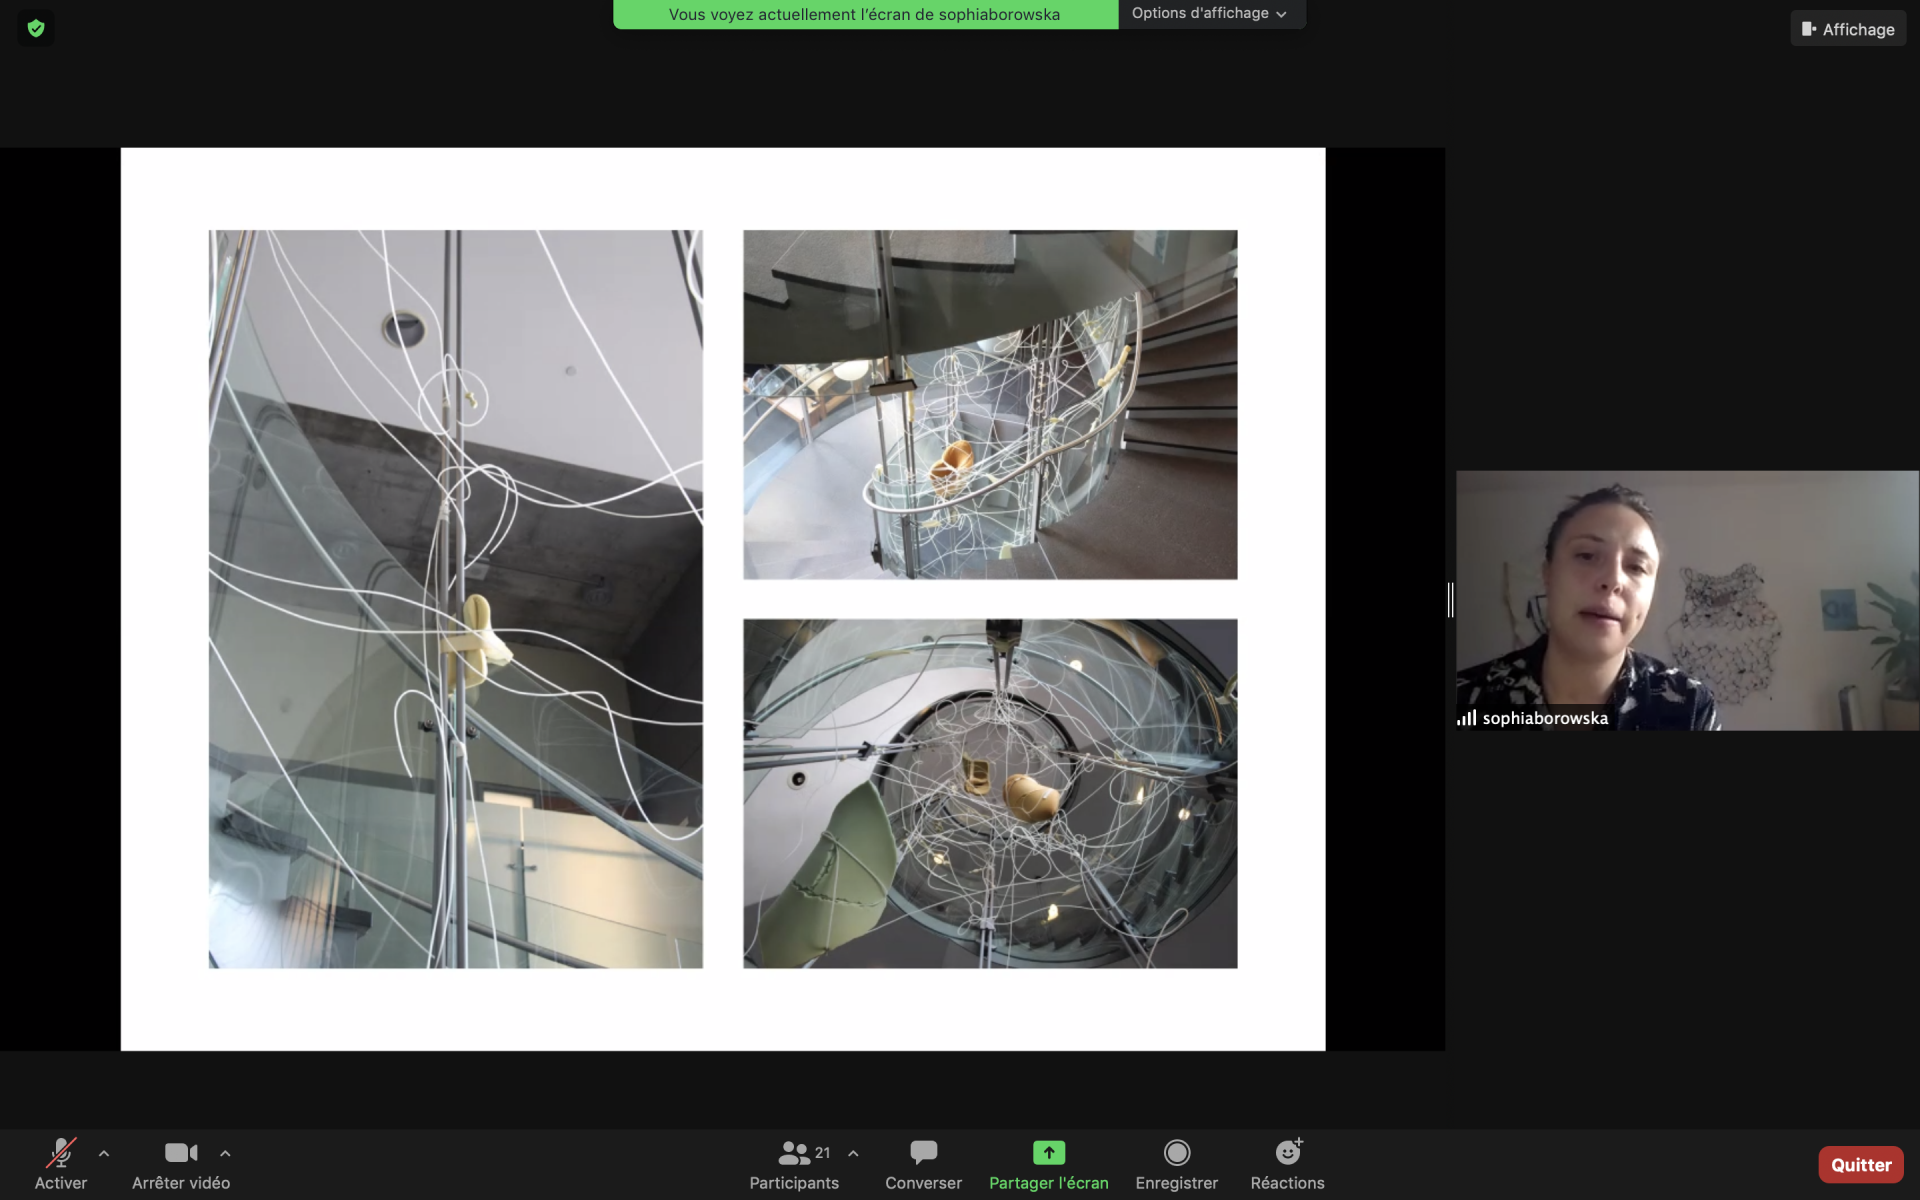The image size is (1920, 1200).
Task: Open Réactions menu
Action: [x=1287, y=1165]
